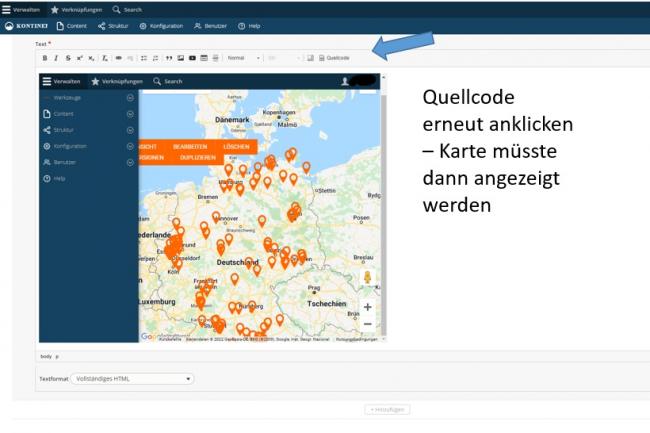Image resolution: width=650 pixels, height=433 pixels.
Task: Click Verwalten in the embedded screenshot's top bar
Action: click(61, 82)
